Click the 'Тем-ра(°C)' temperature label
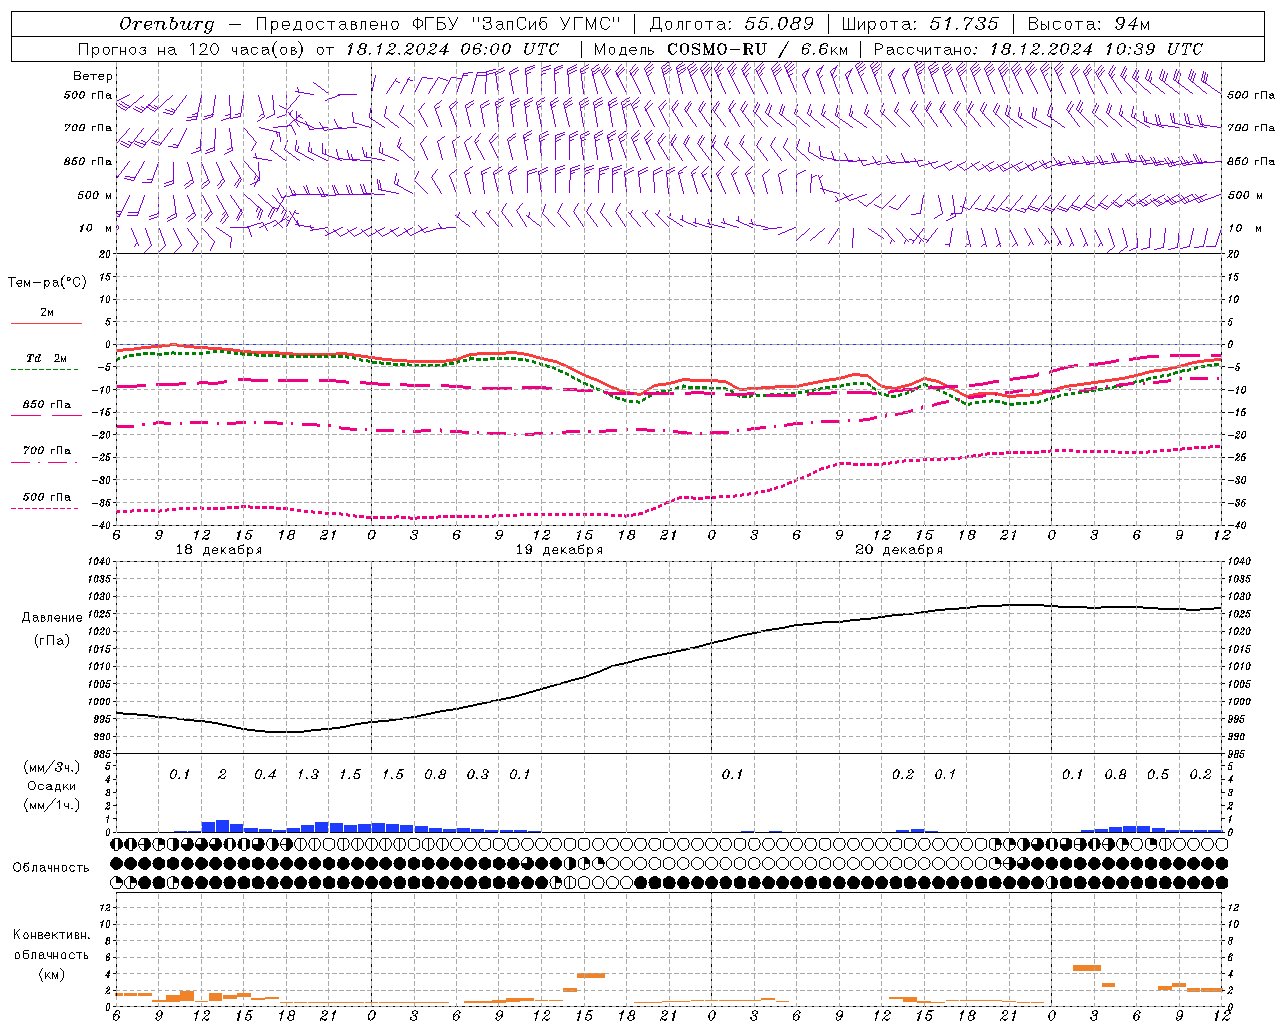The image size is (1280, 1024). 47,283
